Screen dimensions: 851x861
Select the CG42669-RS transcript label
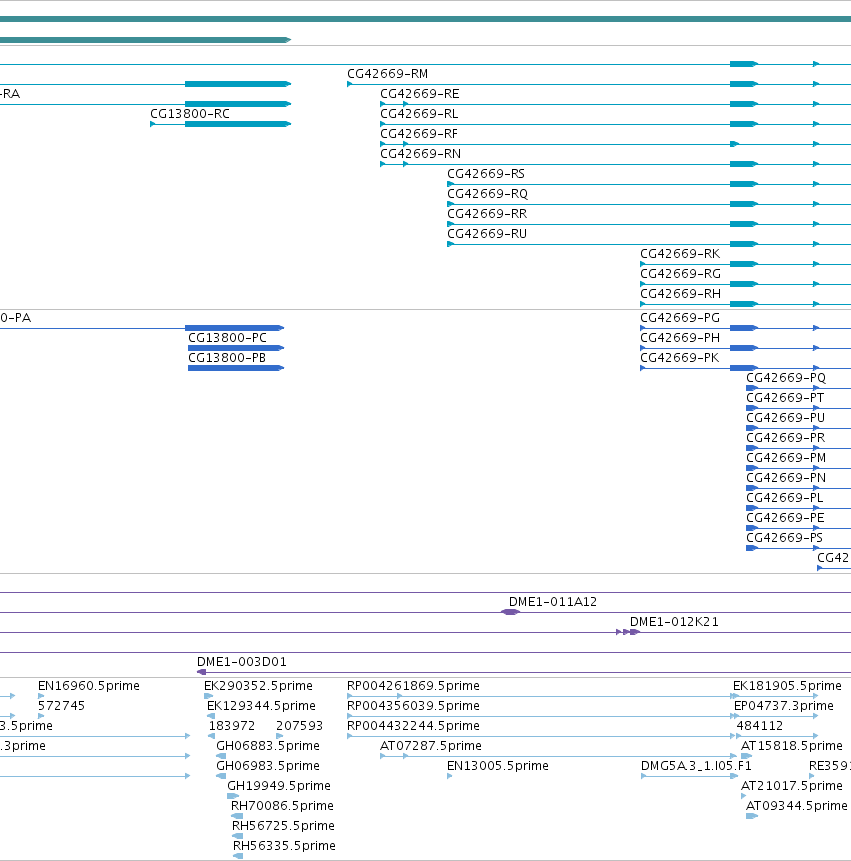(485, 174)
